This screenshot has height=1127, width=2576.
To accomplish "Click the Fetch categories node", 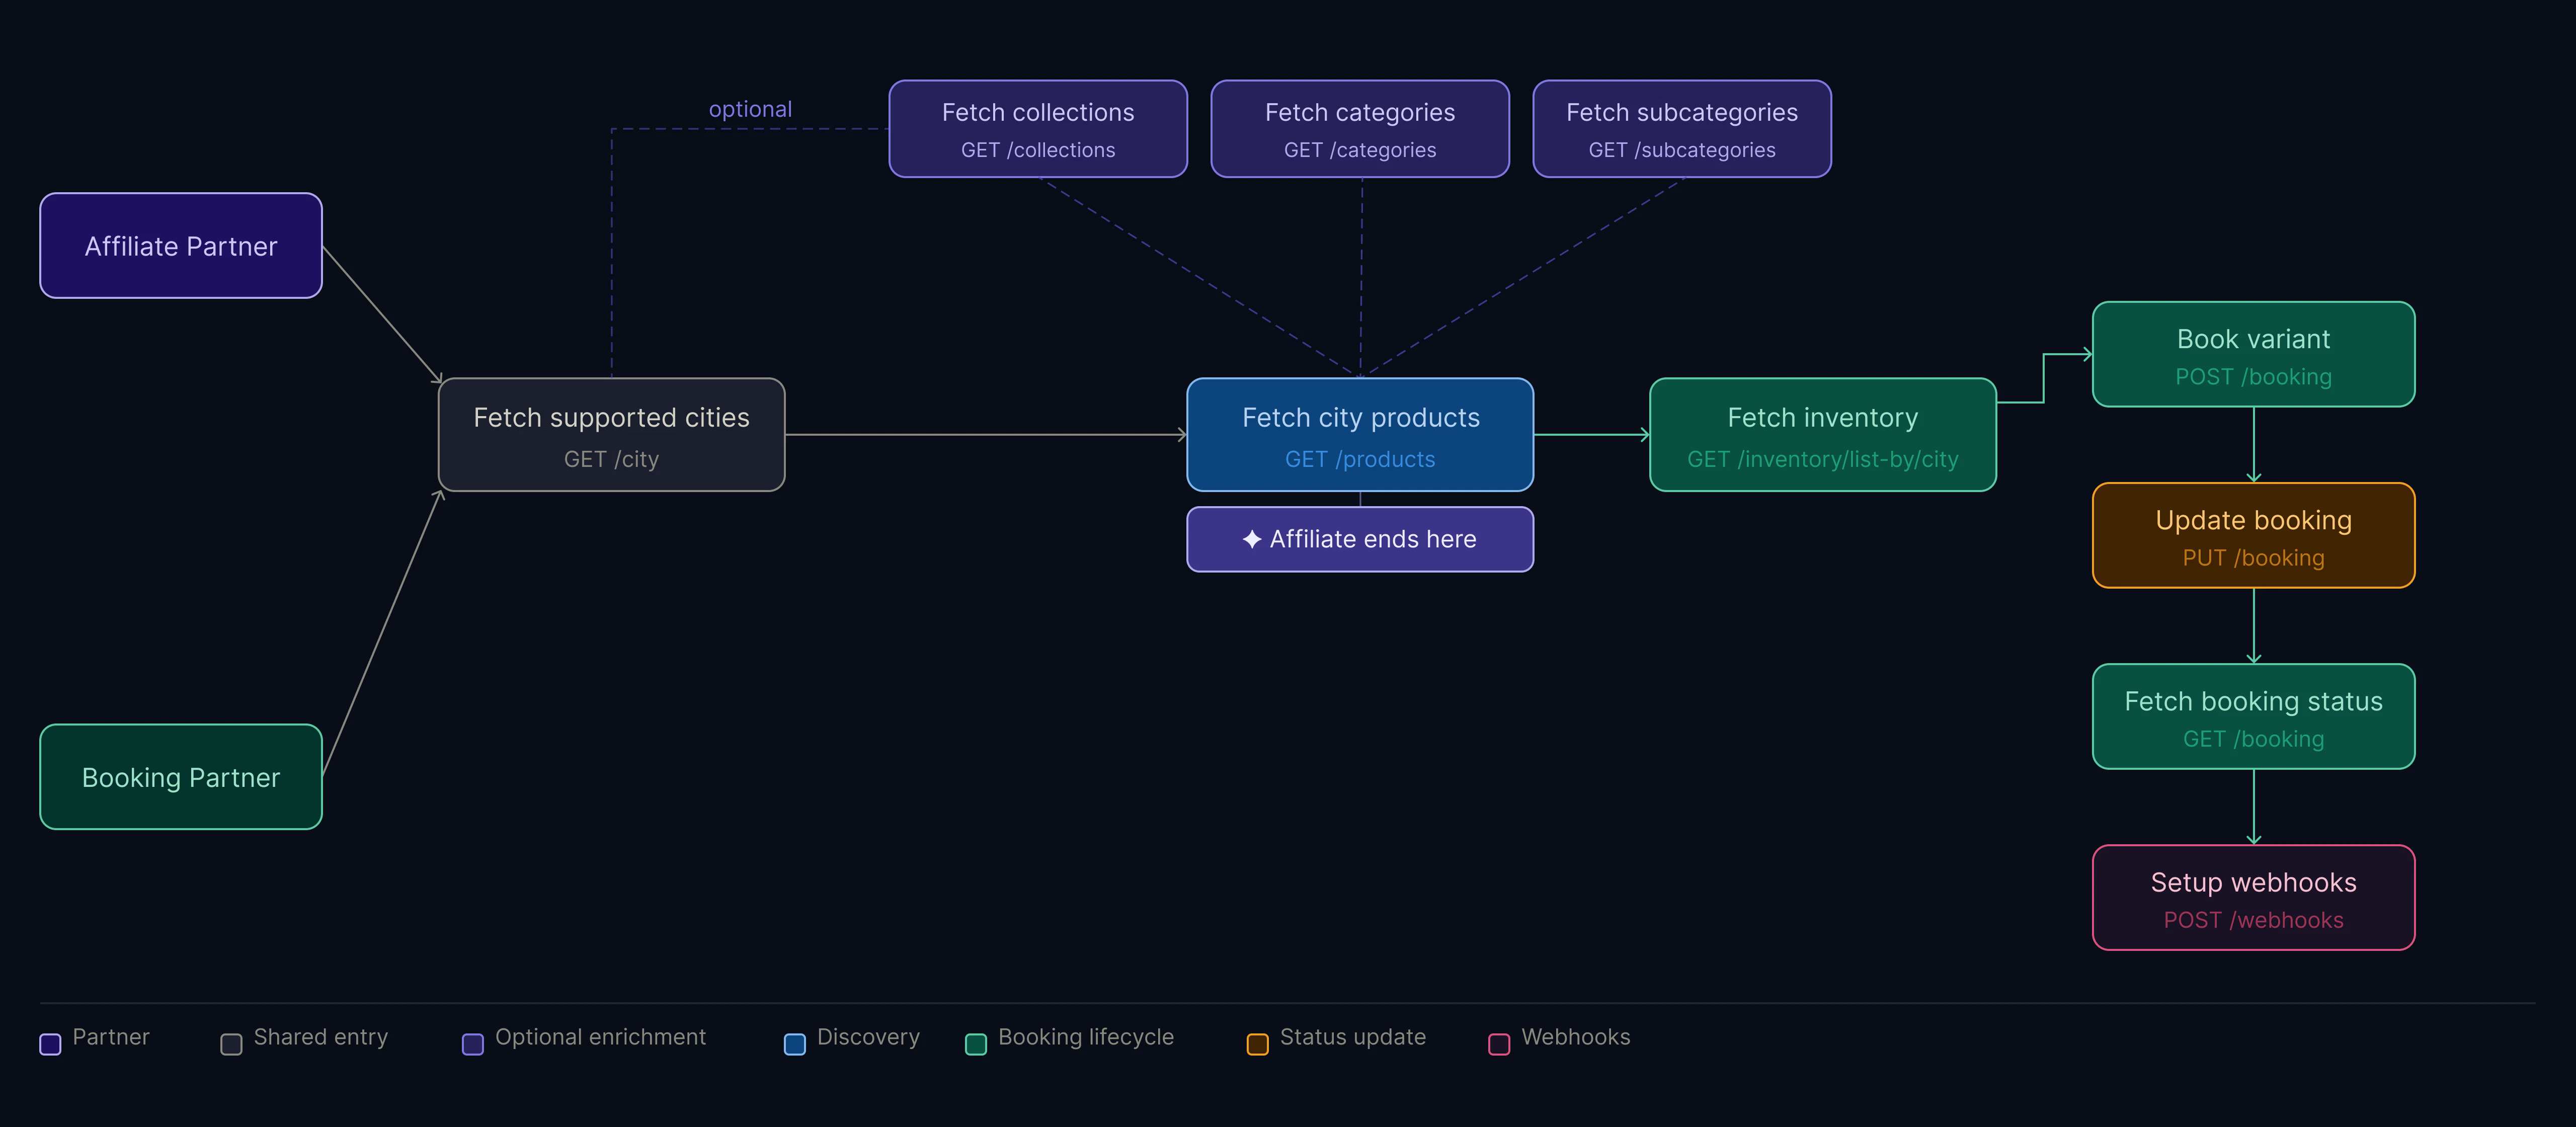I will 1360,129.
